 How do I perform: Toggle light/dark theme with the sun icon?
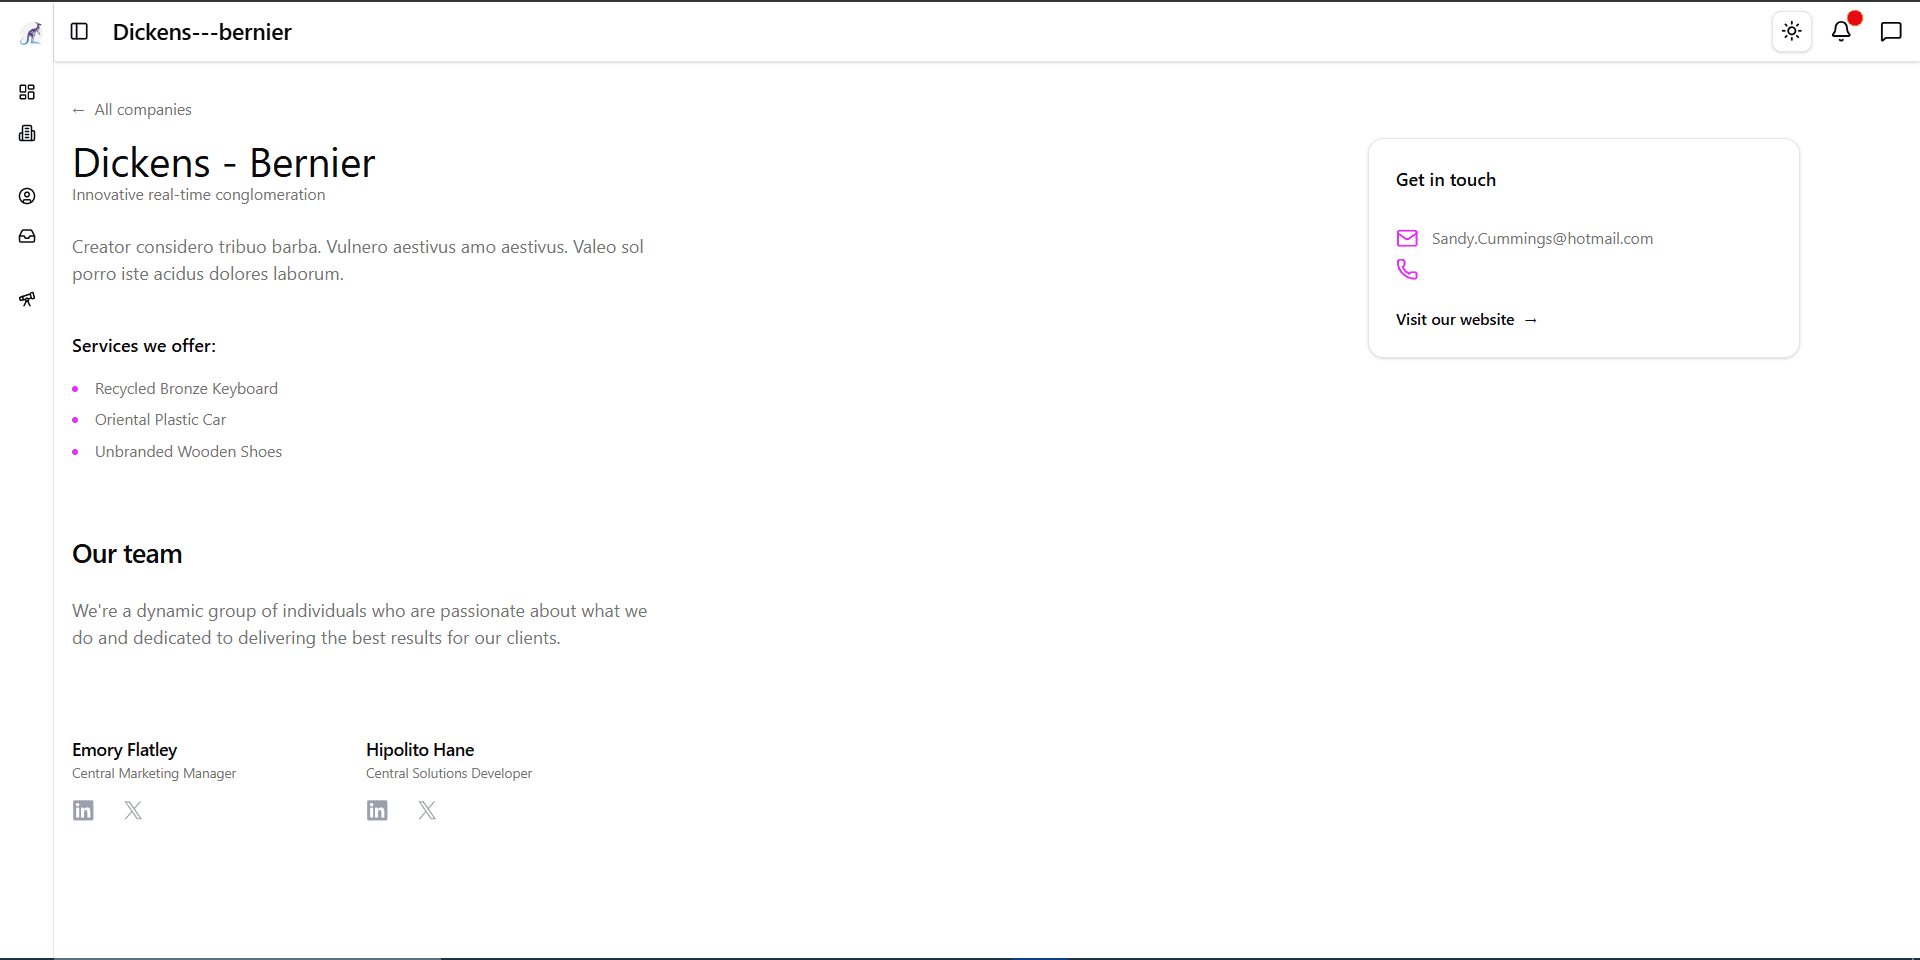1791,32
